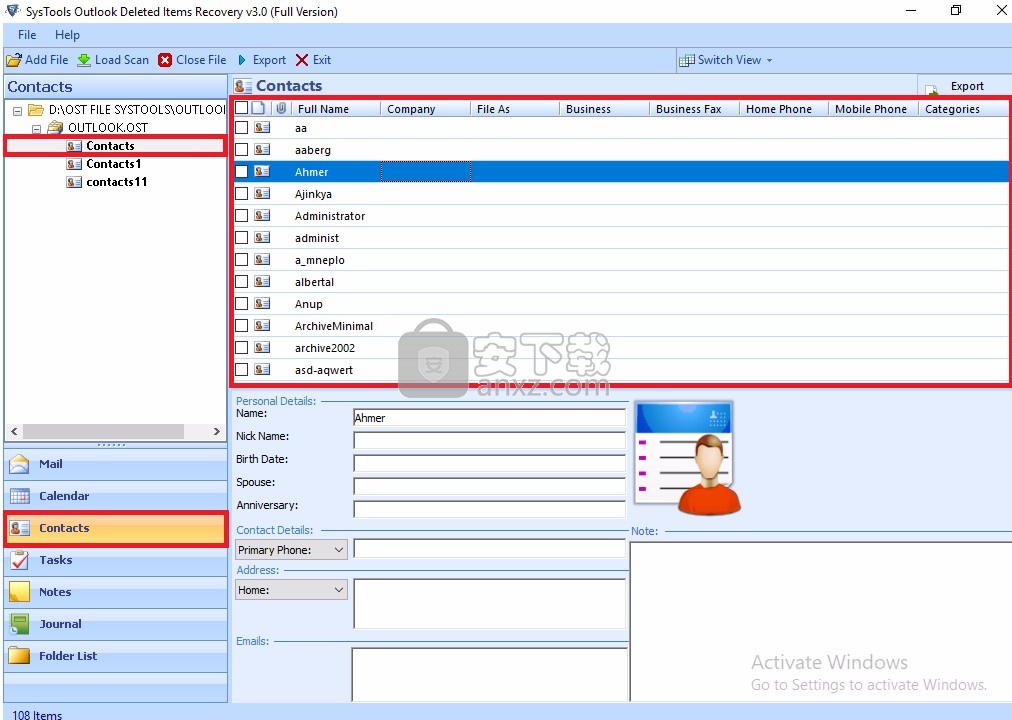This screenshot has width=1012, height=720.
Task: Click the Folder List folder icon
Action: click(19, 655)
